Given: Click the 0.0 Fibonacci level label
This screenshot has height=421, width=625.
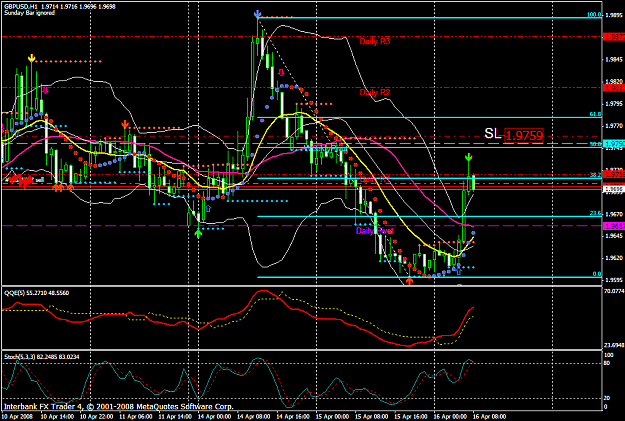Looking at the screenshot, I should tap(597, 274).
